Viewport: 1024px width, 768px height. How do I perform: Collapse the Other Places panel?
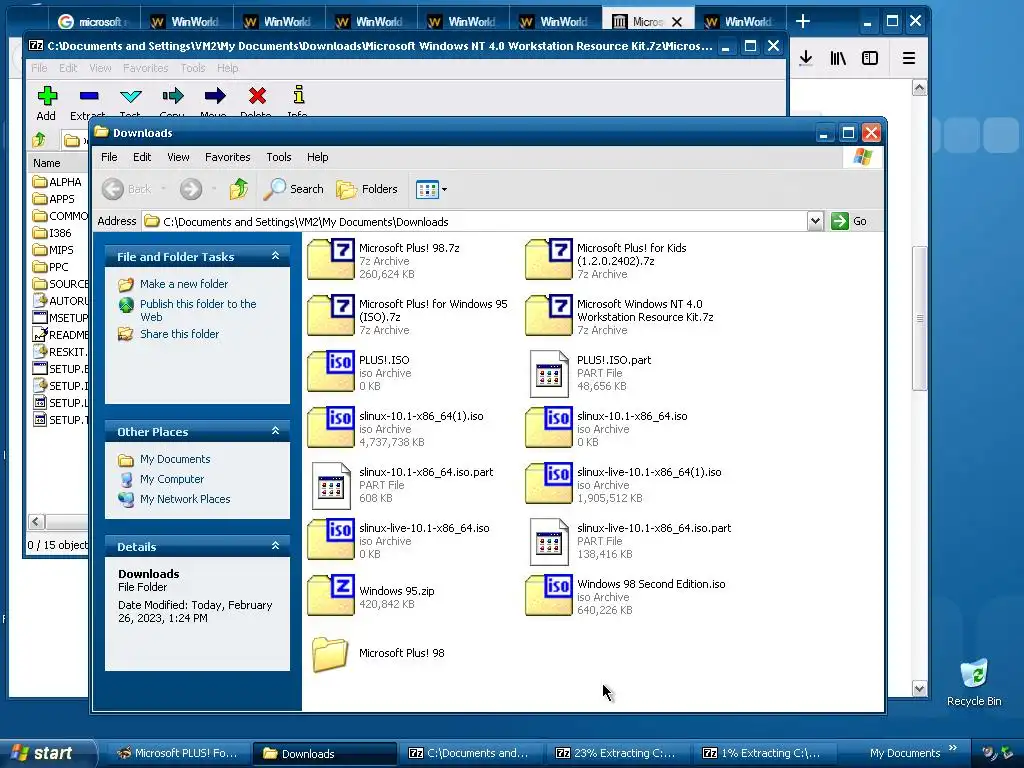[x=276, y=431]
